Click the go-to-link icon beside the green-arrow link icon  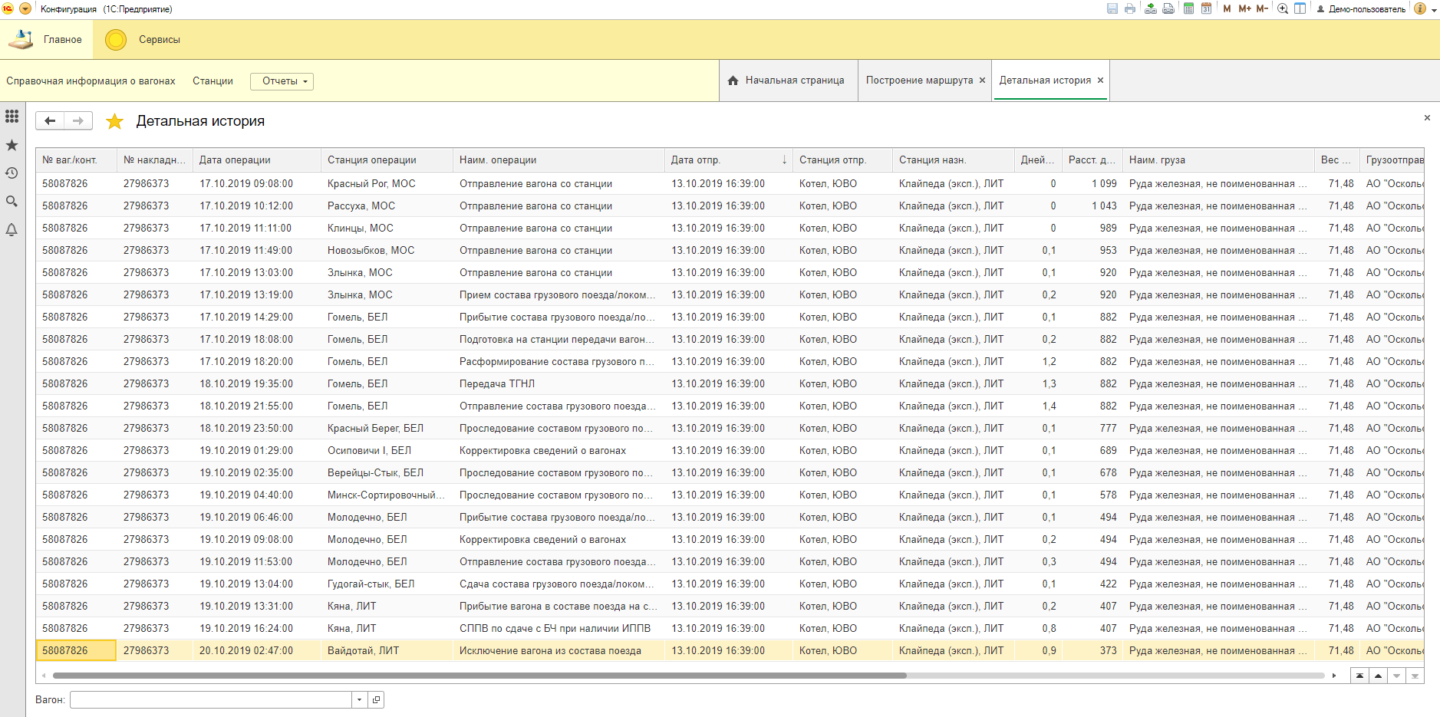[x=1168, y=9]
